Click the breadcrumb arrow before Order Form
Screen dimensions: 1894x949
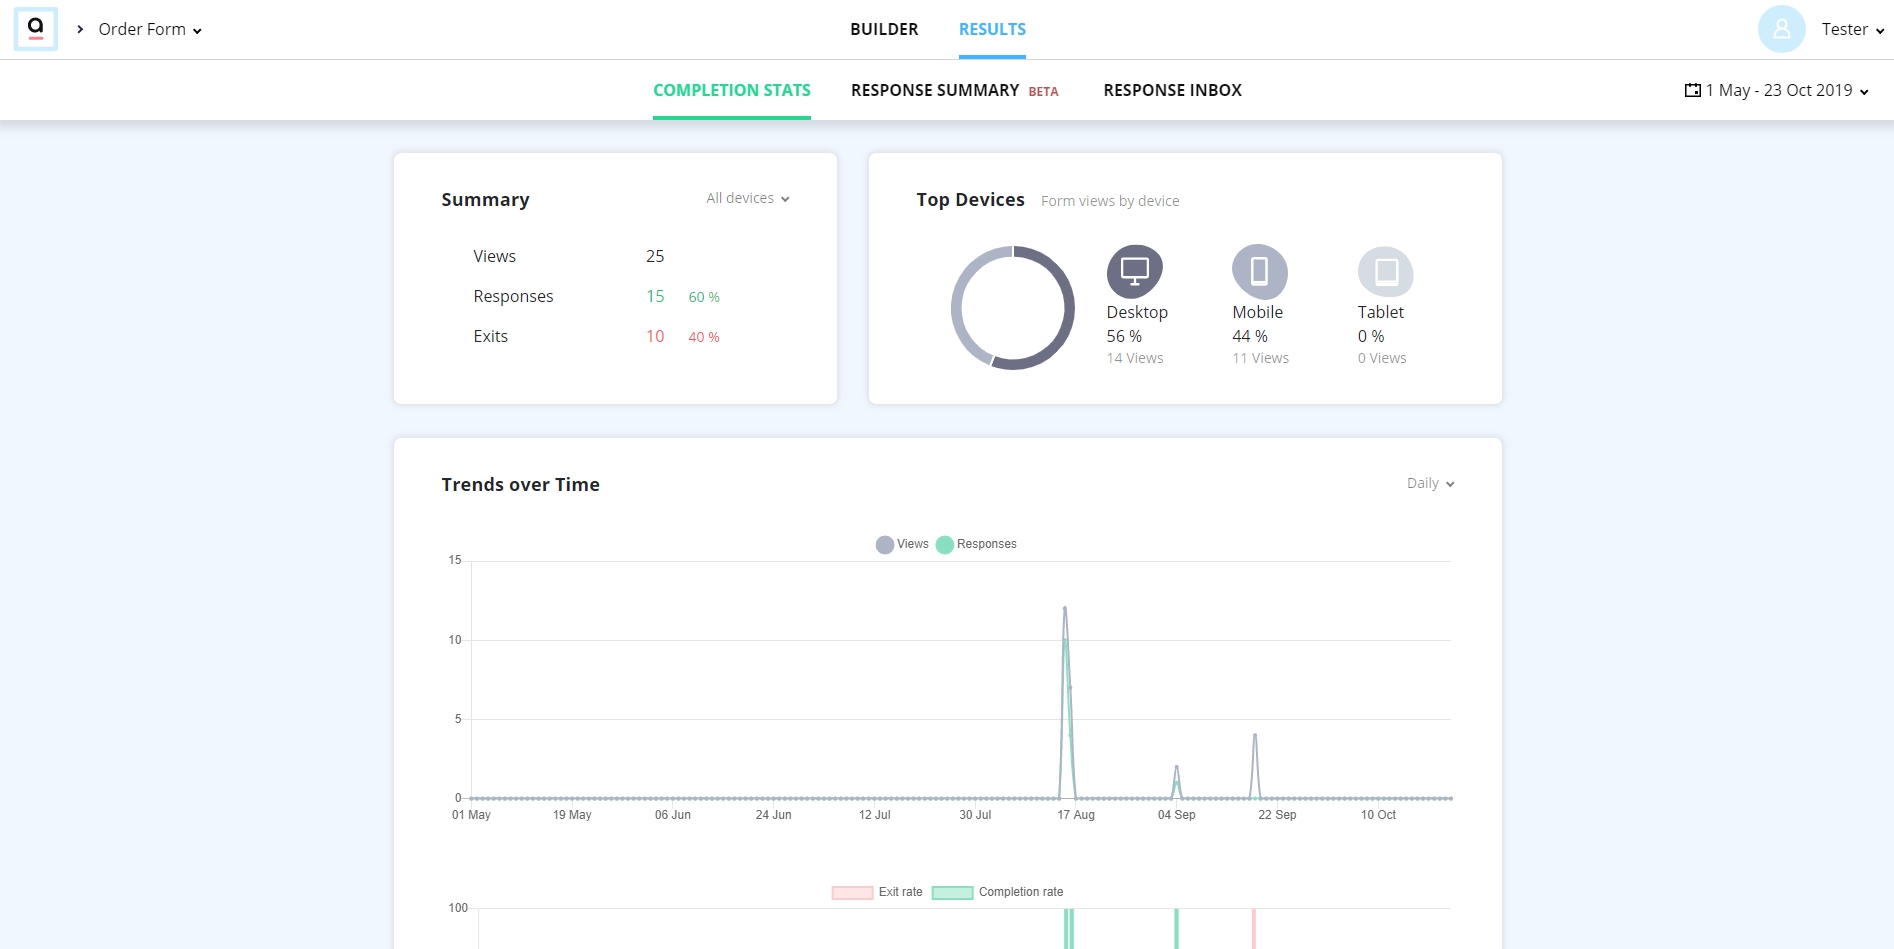(x=80, y=29)
